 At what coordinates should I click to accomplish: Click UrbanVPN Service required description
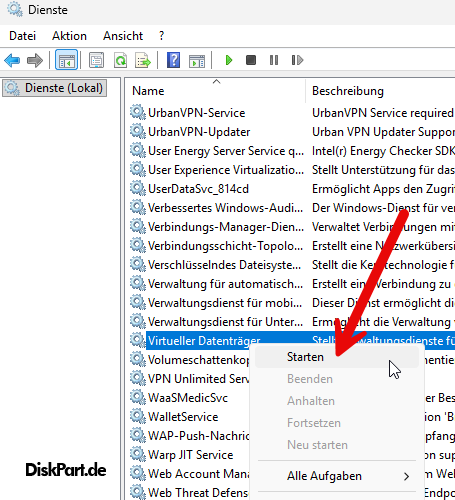click(383, 113)
